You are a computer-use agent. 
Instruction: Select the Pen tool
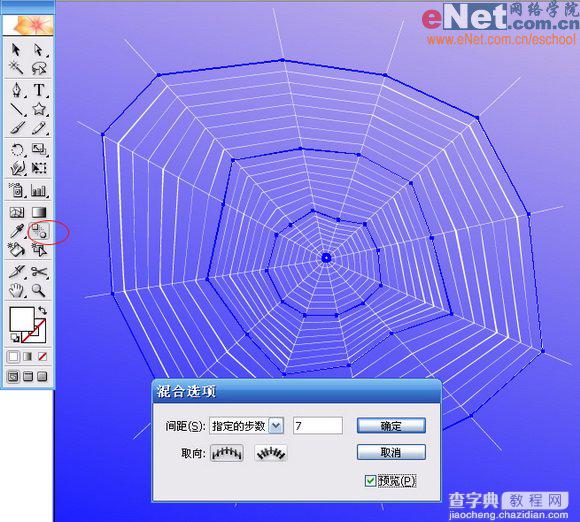coord(17,90)
